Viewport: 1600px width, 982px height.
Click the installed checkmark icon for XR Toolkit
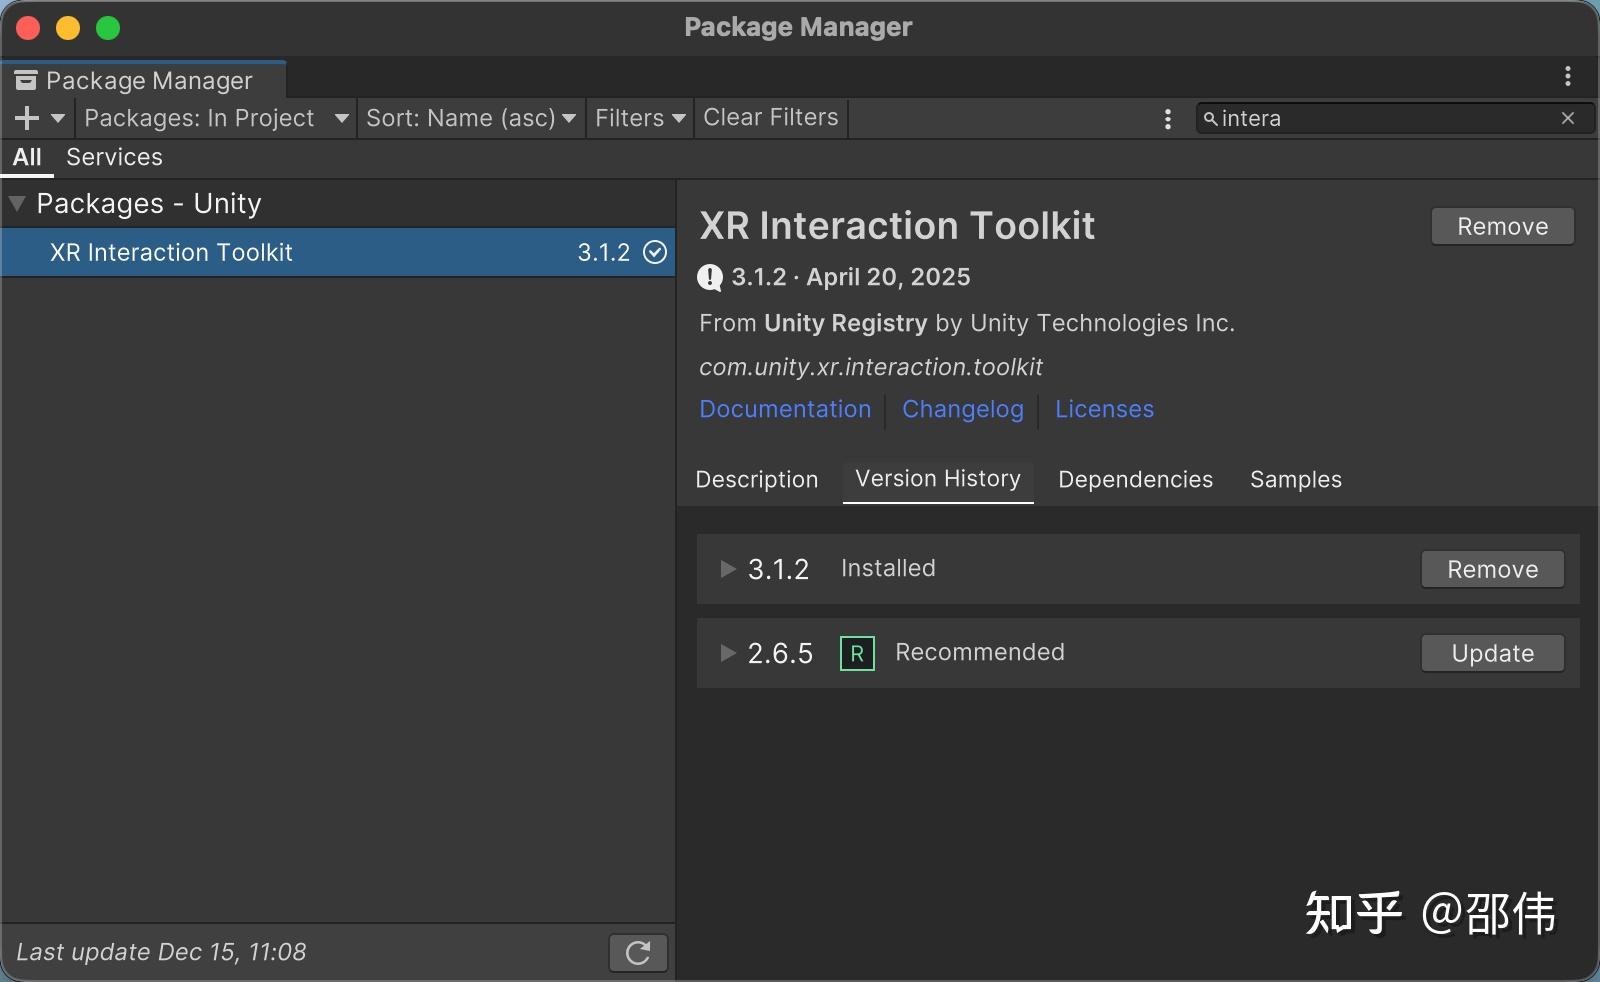click(x=655, y=252)
